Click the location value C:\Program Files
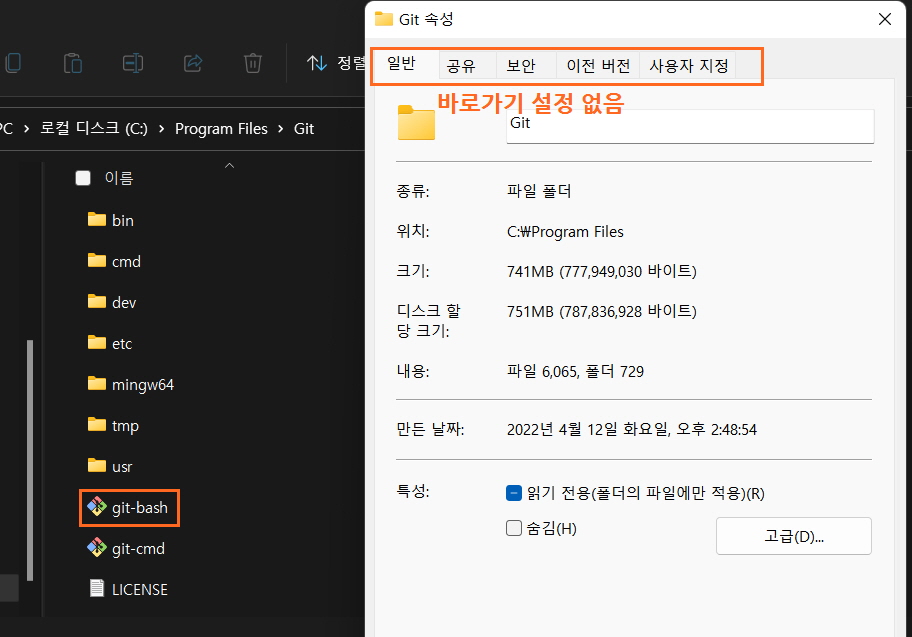Image resolution: width=912 pixels, height=637 pixels. (x=565, y=232)
